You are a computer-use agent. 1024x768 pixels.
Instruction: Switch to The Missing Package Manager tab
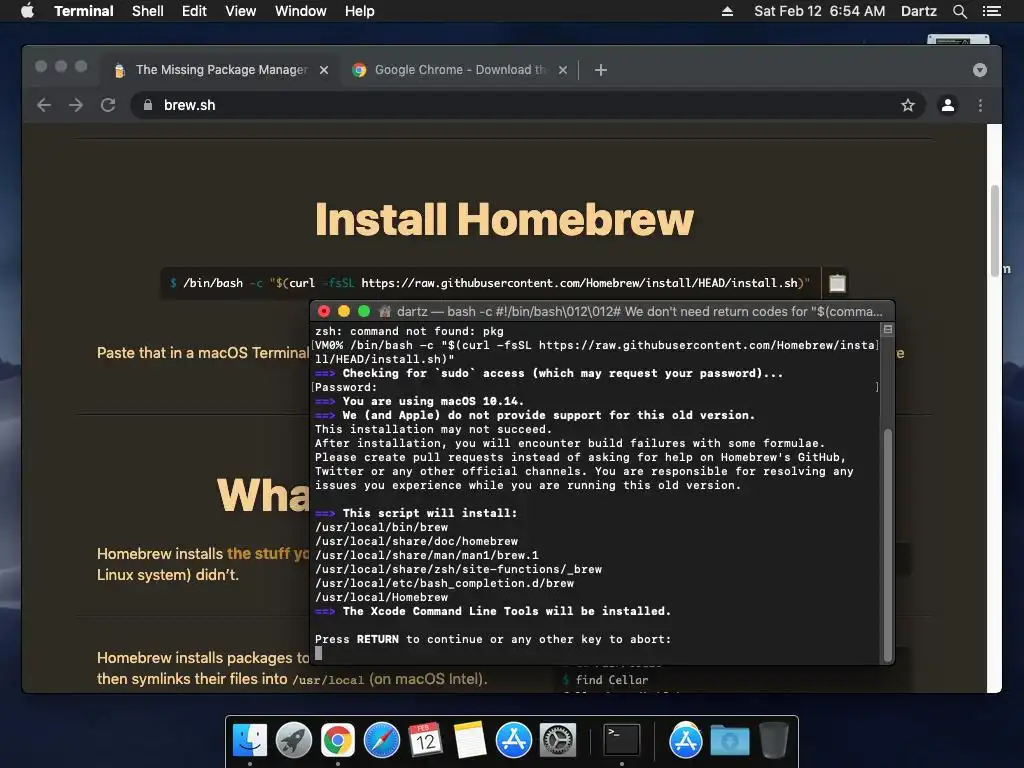coord(221,70)
